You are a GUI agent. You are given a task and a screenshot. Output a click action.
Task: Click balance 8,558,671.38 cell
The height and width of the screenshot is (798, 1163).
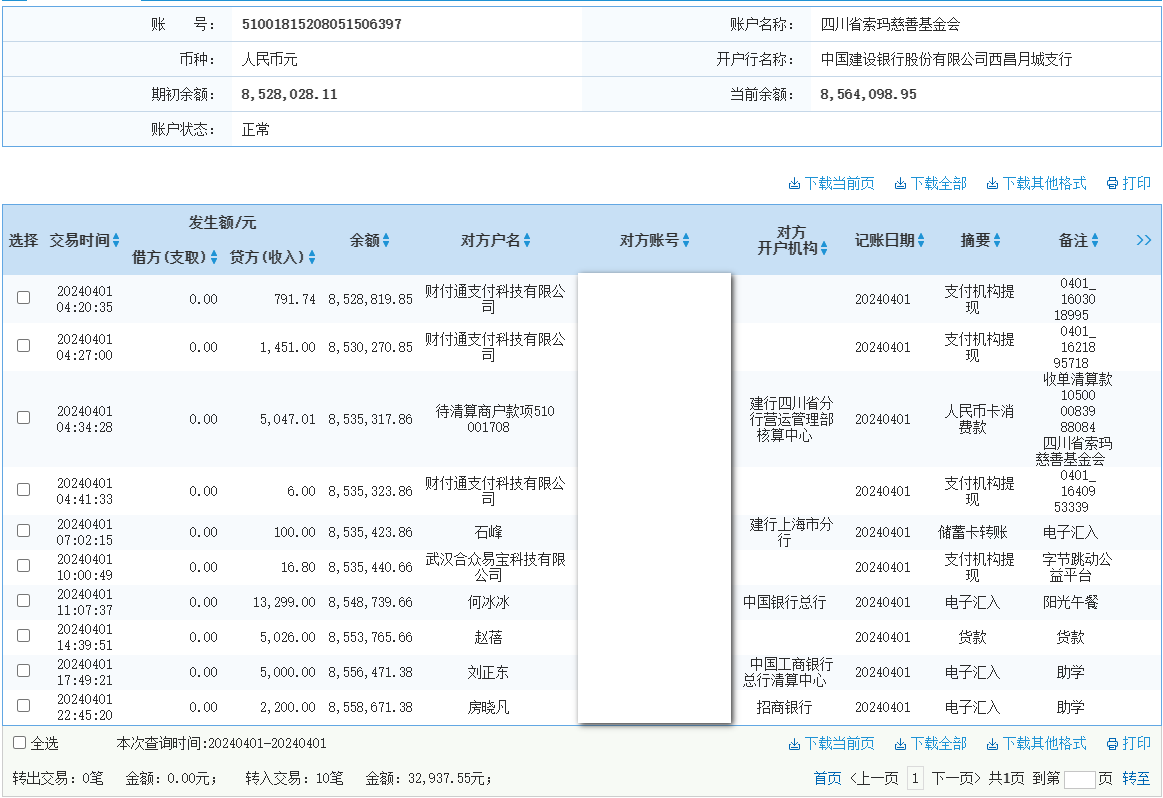(x=370, y=708)
